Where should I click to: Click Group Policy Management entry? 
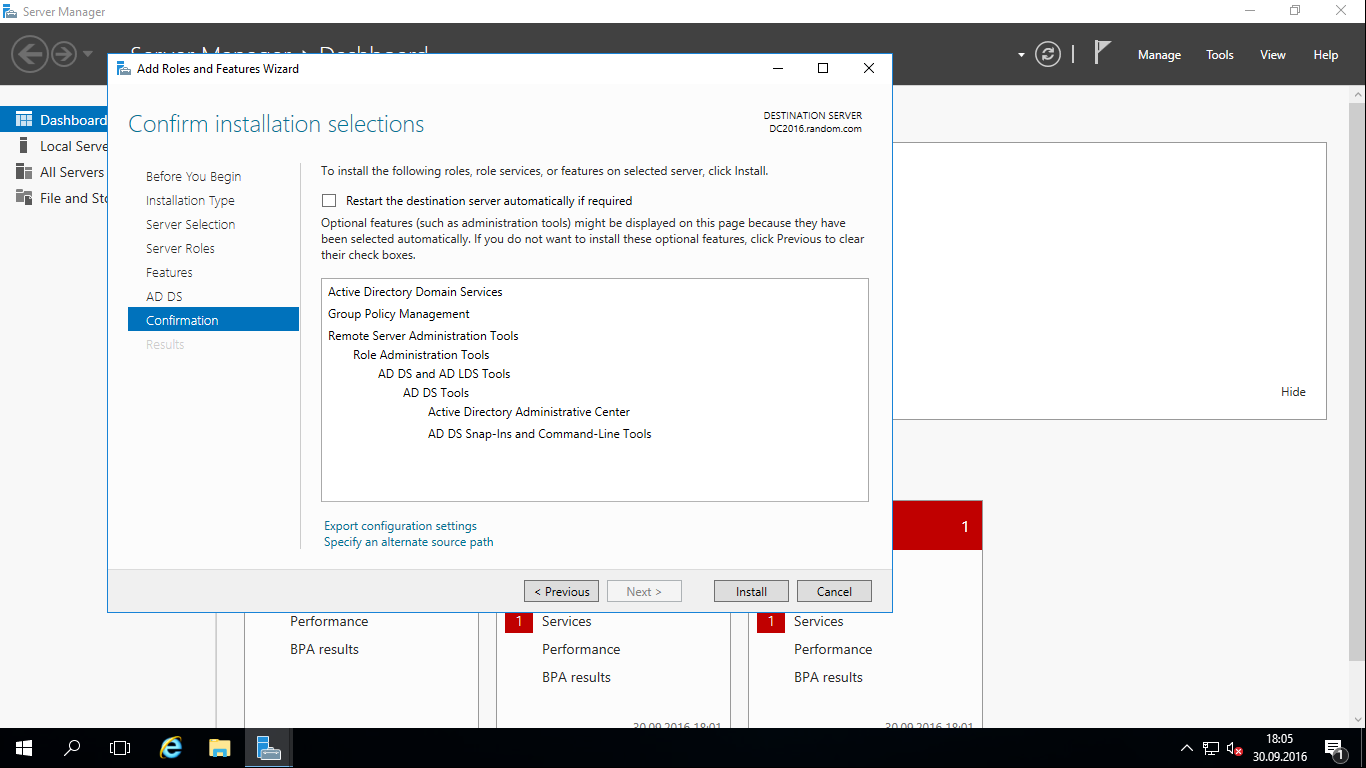click(x=398, y=314)
